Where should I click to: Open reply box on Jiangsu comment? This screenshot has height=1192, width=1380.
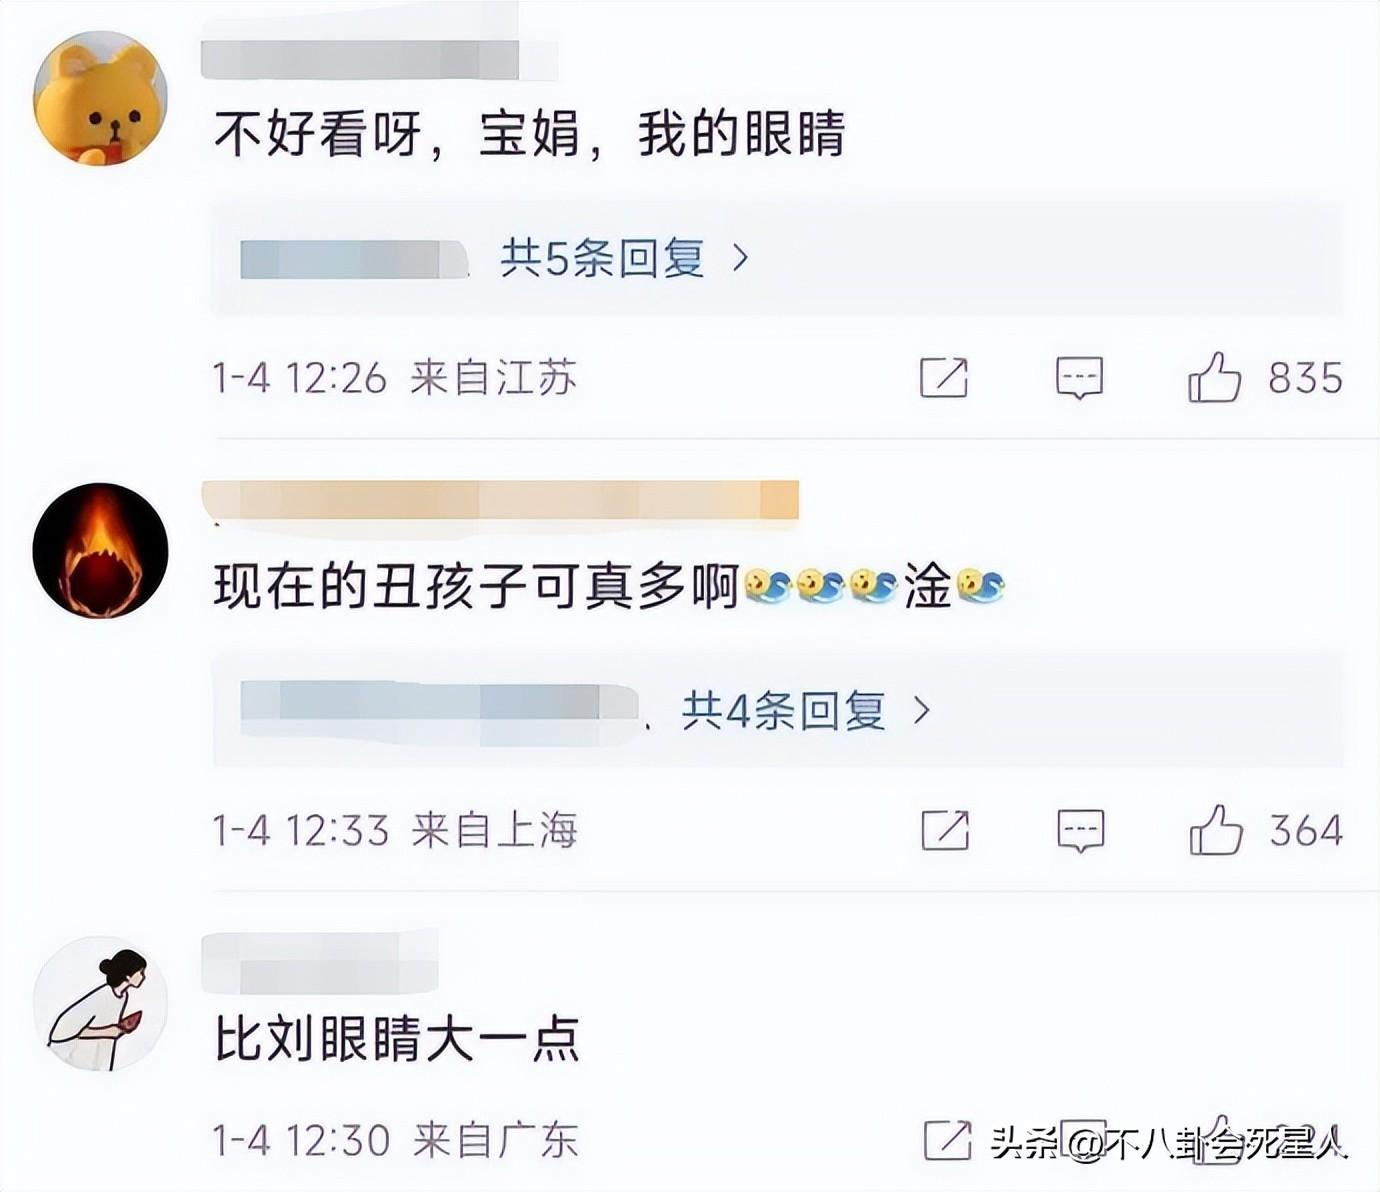[x=1080, y=378]
